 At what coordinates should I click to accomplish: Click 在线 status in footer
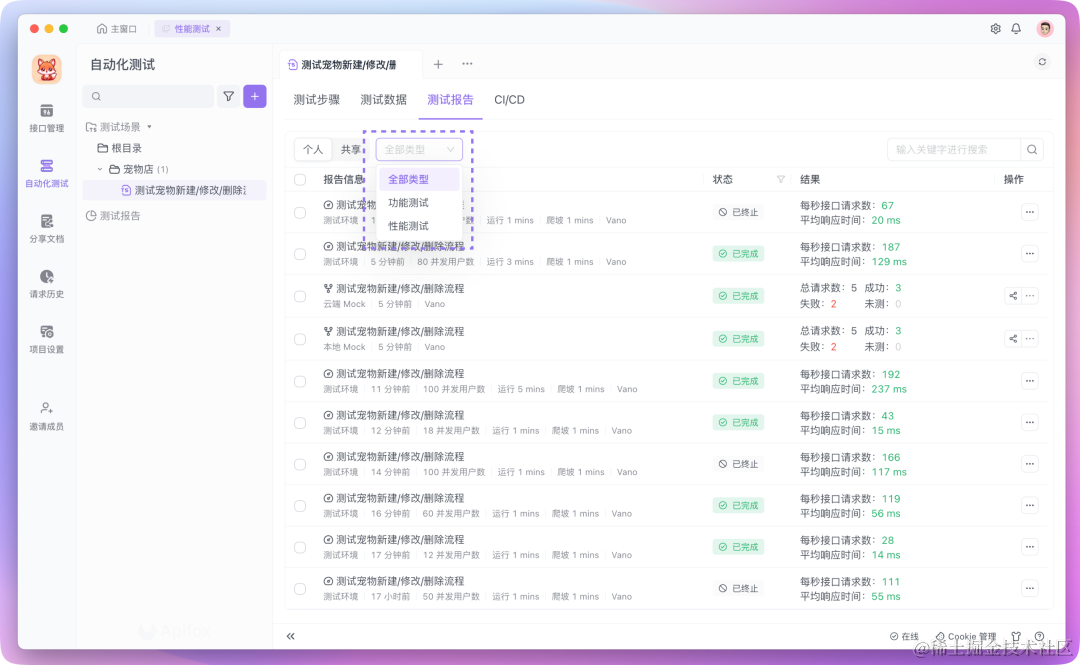pos(904,636)
